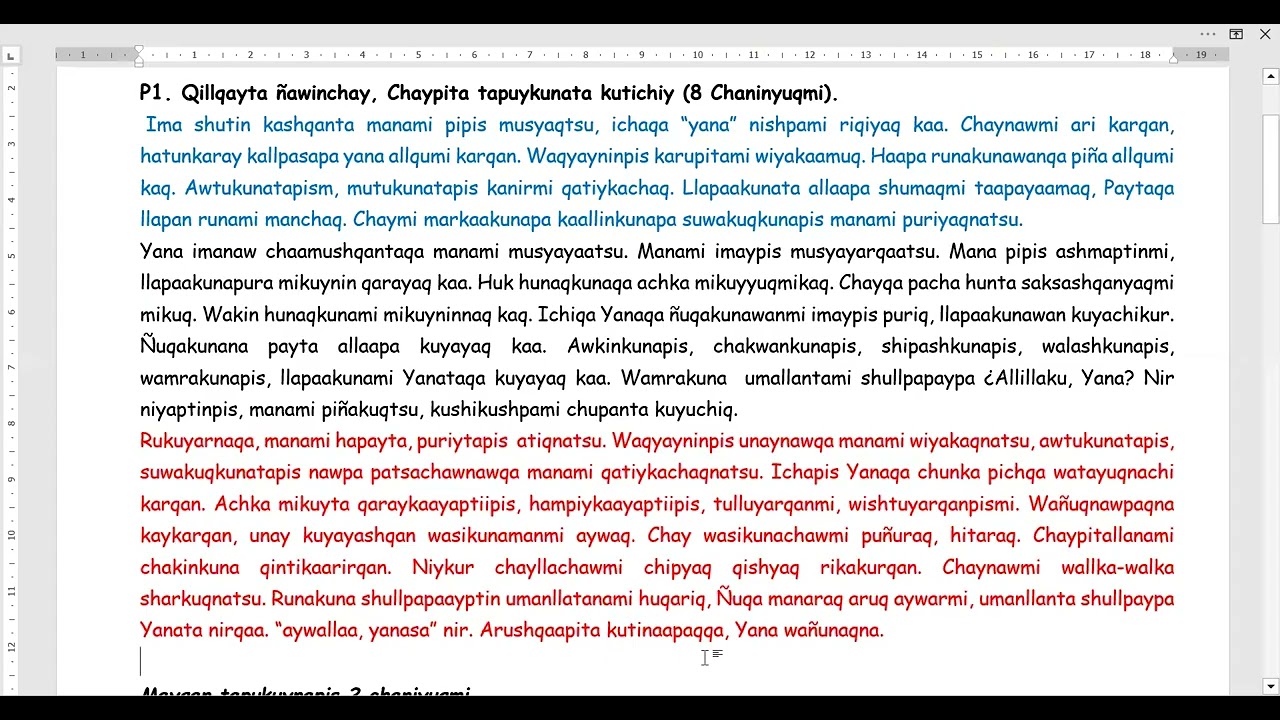Click the red words 'unay kuyayashqan'
The image size is (1280, 720).
point(332,536)
